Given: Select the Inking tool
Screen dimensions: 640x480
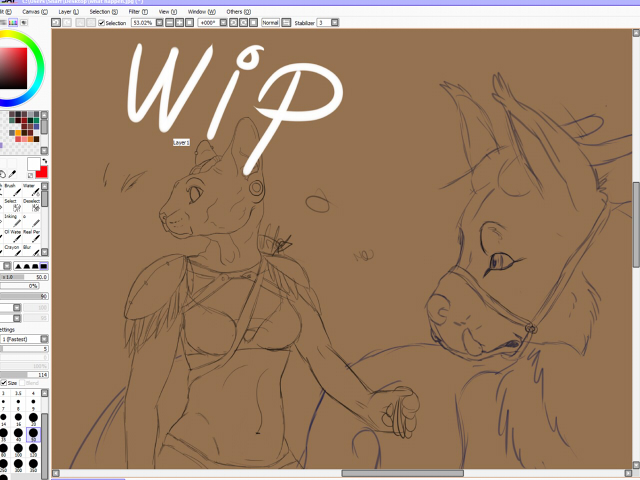Looking at the screenshot, I should (x=13, y=220).
